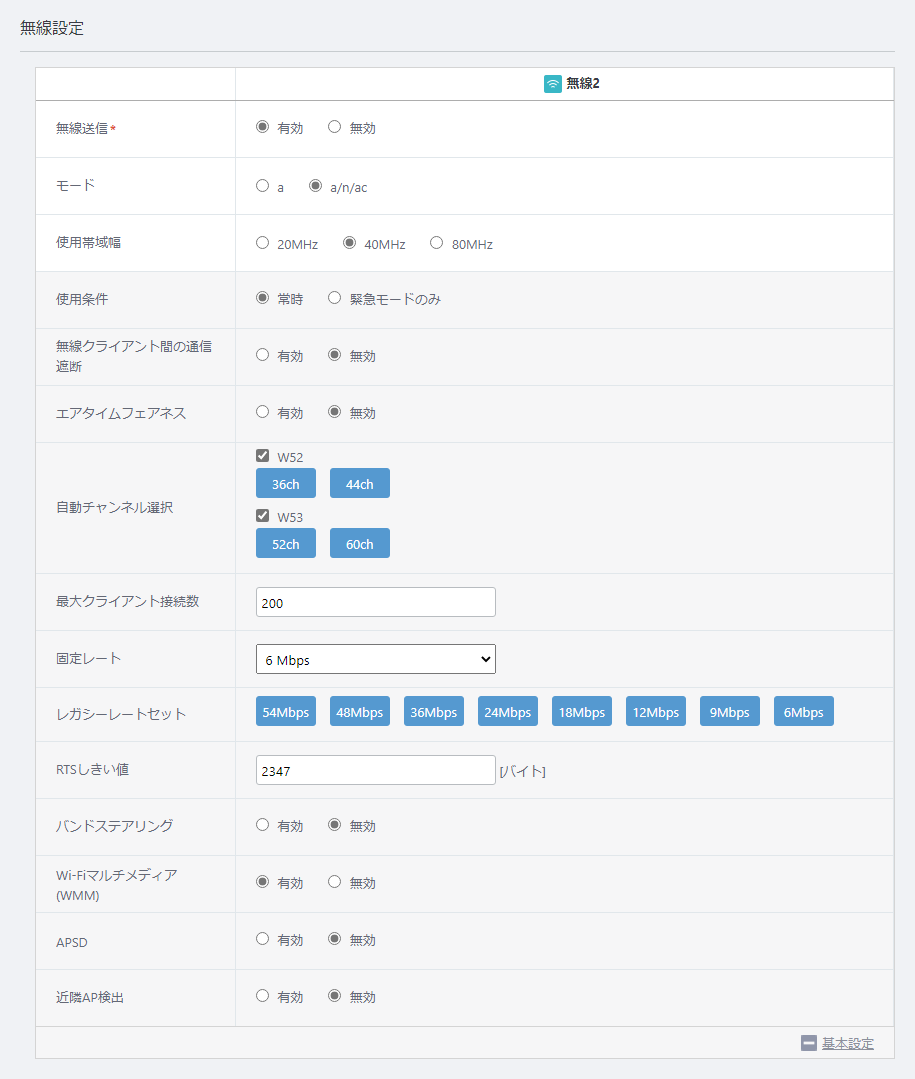Toggle the 18Mbps legacy rate
Image resolution: width=915 pixels, height=1079 pixels.
coord(581,712)
